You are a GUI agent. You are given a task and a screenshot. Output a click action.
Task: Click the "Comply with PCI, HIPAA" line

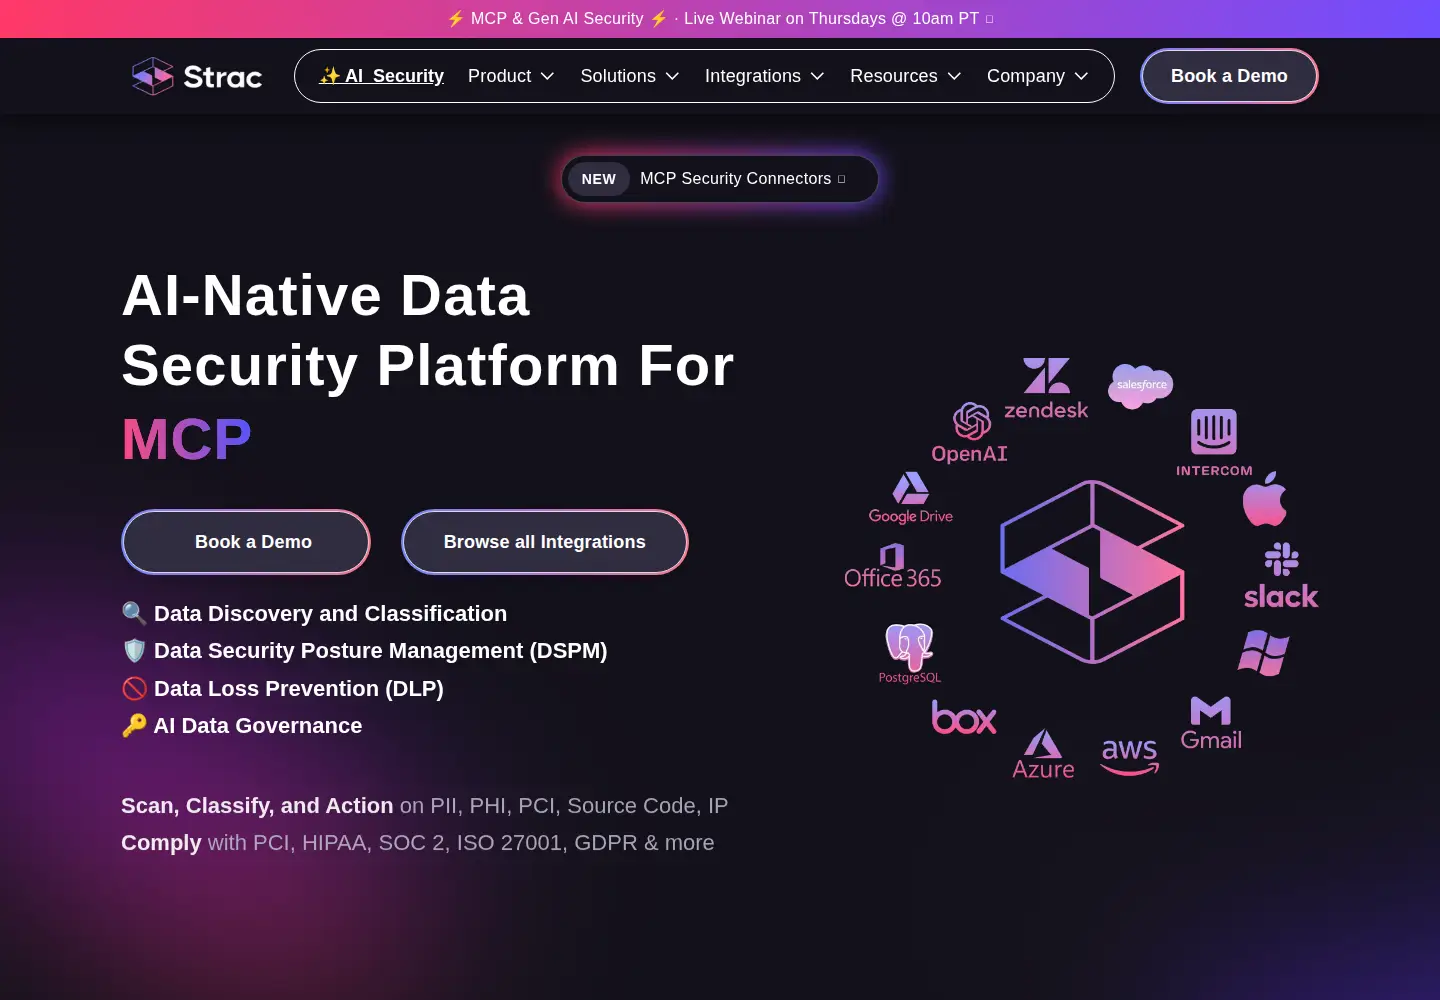(418, 843)
